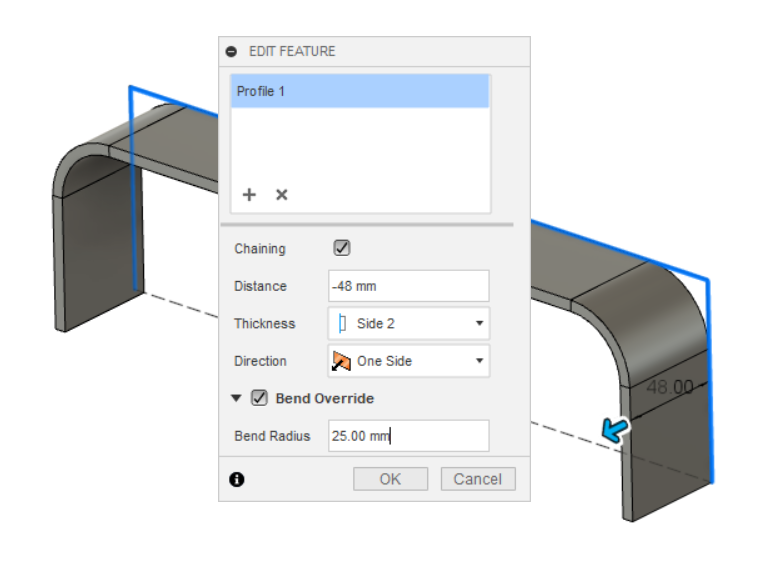This screenshot has height=566, width=758.
Task: Grab the blue distance arrow manipulator
Action: pyautogui.click(x=614, y=429)
